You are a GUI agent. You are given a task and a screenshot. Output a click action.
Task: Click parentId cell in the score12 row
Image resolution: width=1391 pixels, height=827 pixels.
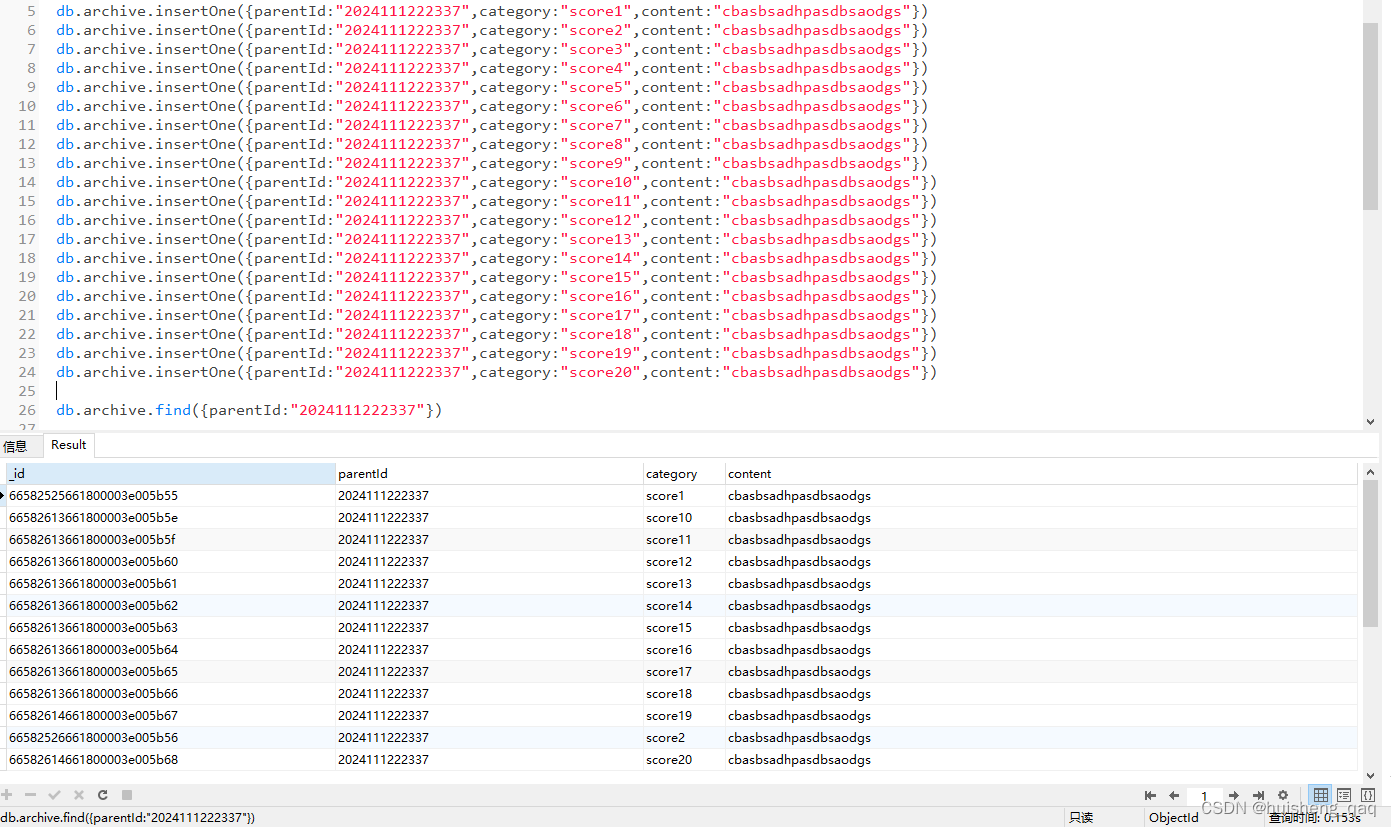(489, 562)
